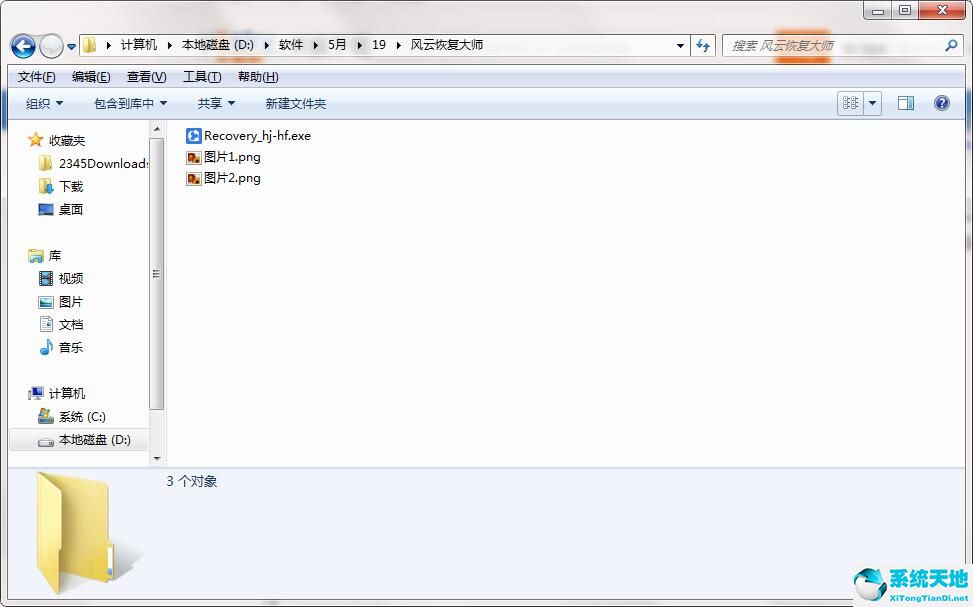
Task: Open the 帮助(H) menu
Action: (x=258, y=77)
